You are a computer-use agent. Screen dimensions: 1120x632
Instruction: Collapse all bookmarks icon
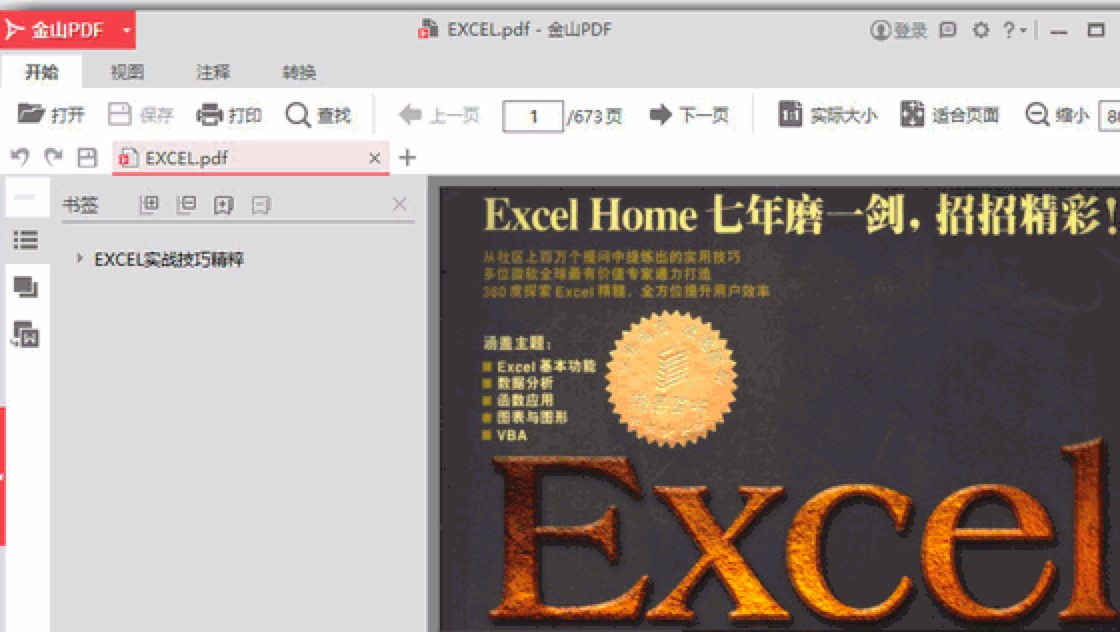click(x=186, y=205)
